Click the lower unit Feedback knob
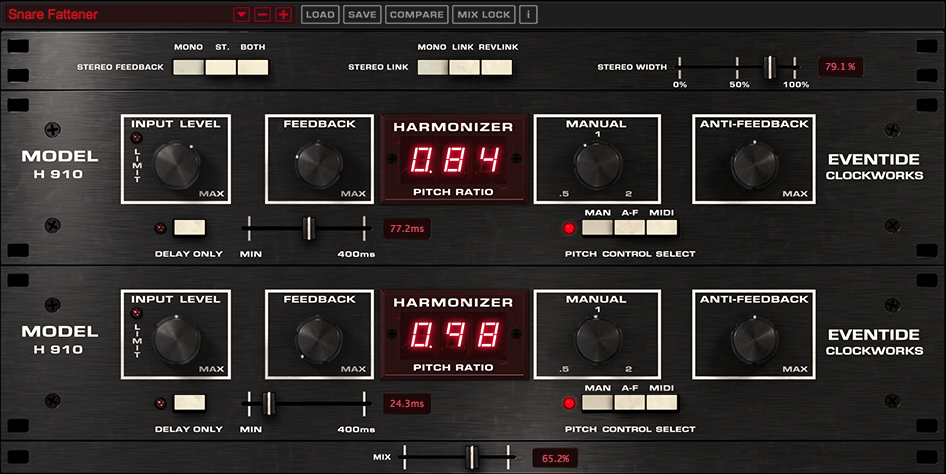 (x=319, y=340)
